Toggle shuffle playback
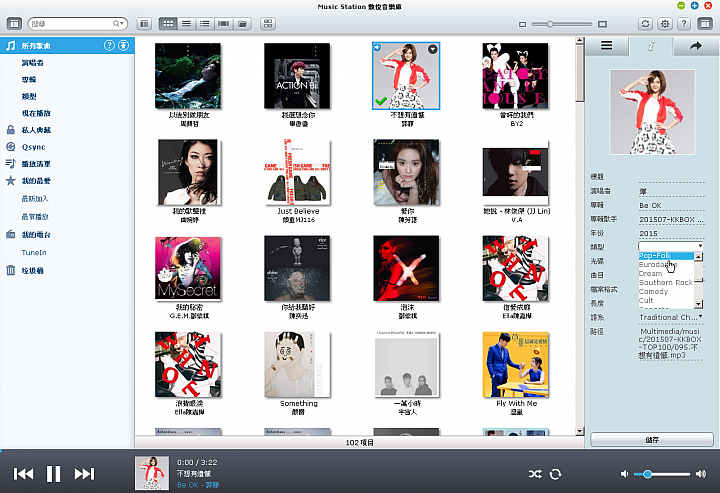This screenshot has height=493, width=720. point(535,474)
